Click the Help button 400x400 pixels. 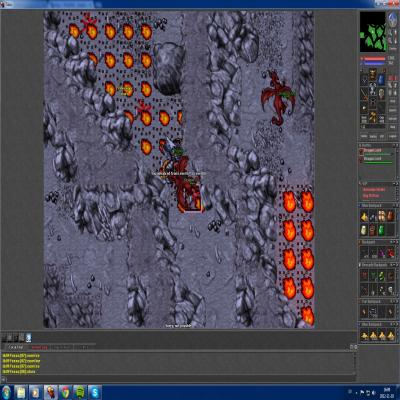(x=392, y=127)
